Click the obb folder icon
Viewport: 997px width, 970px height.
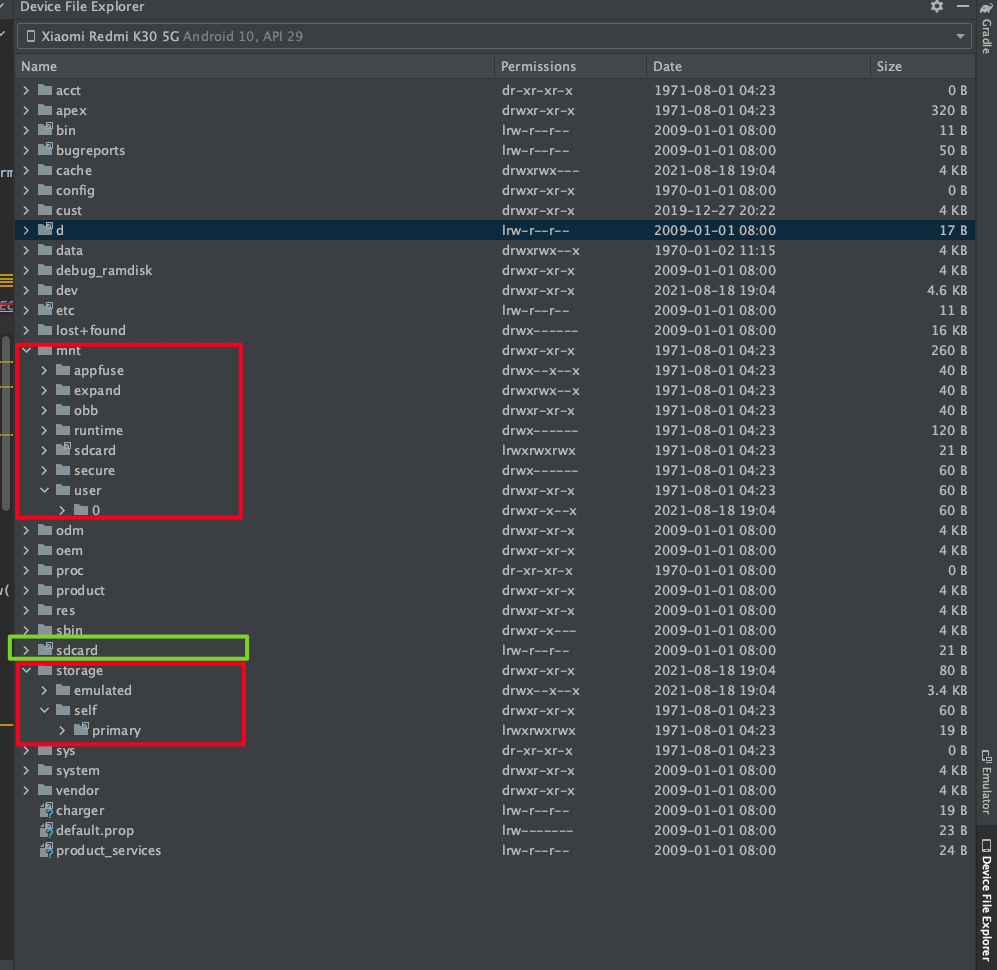(x=62, y=409)
